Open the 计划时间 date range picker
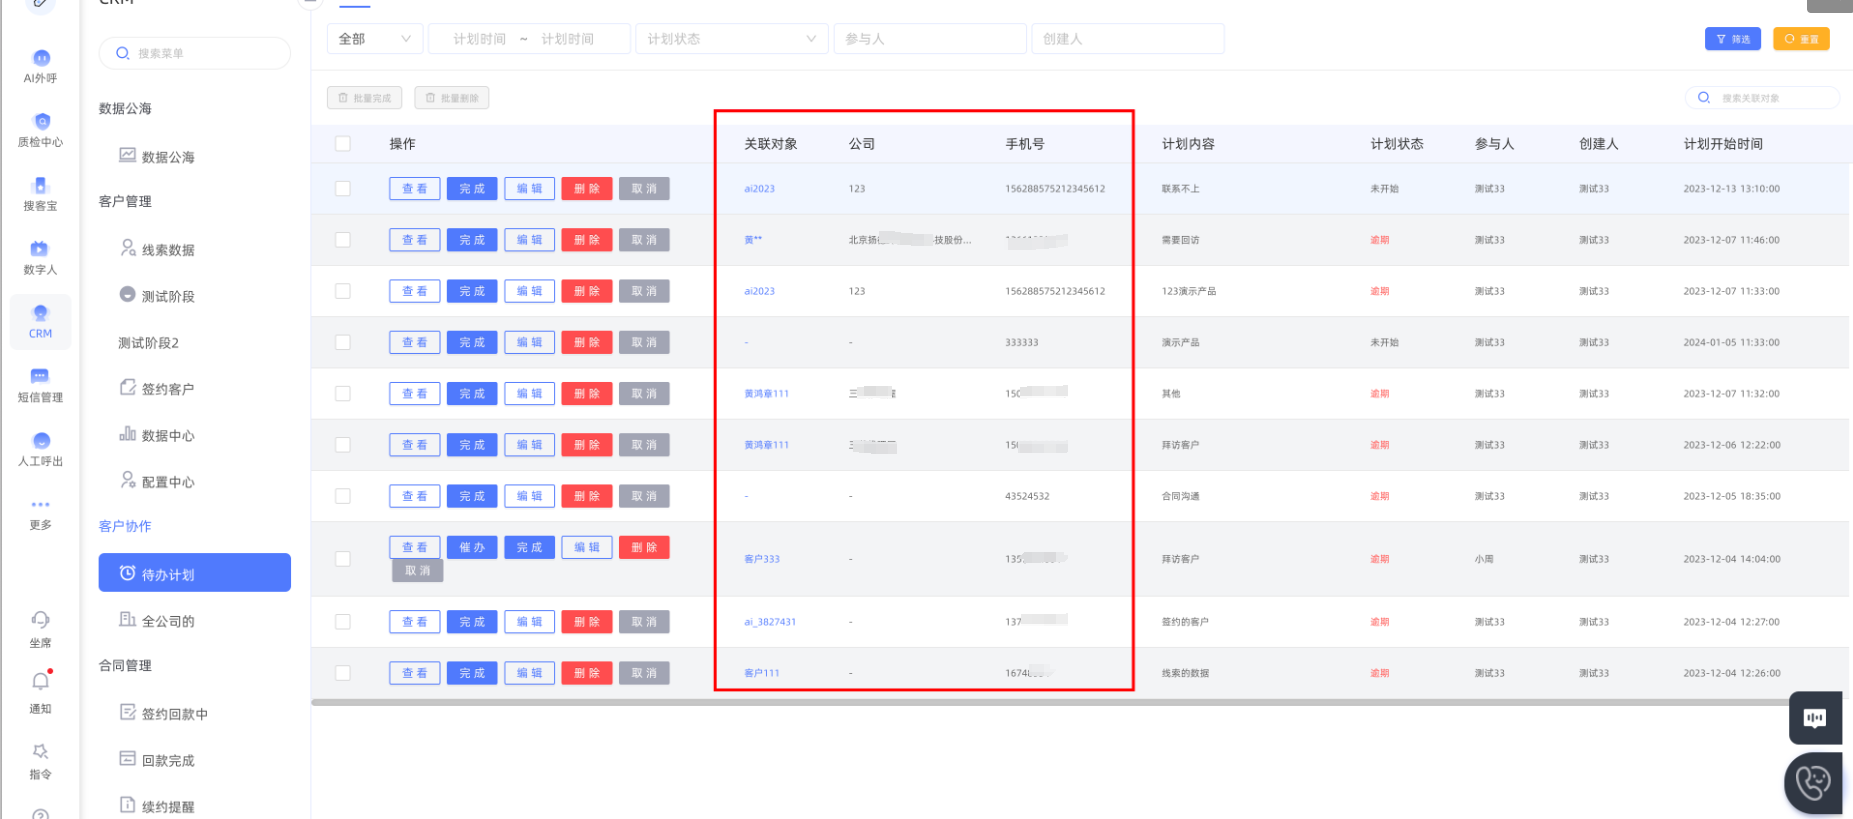 (x=528, y=39)
